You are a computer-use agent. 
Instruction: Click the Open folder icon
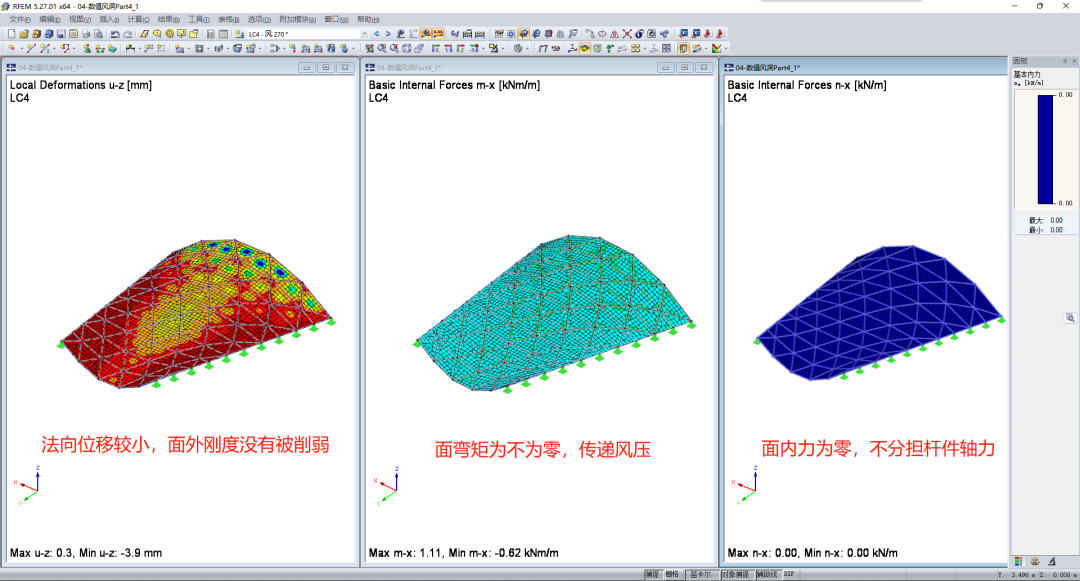(23, 34)
